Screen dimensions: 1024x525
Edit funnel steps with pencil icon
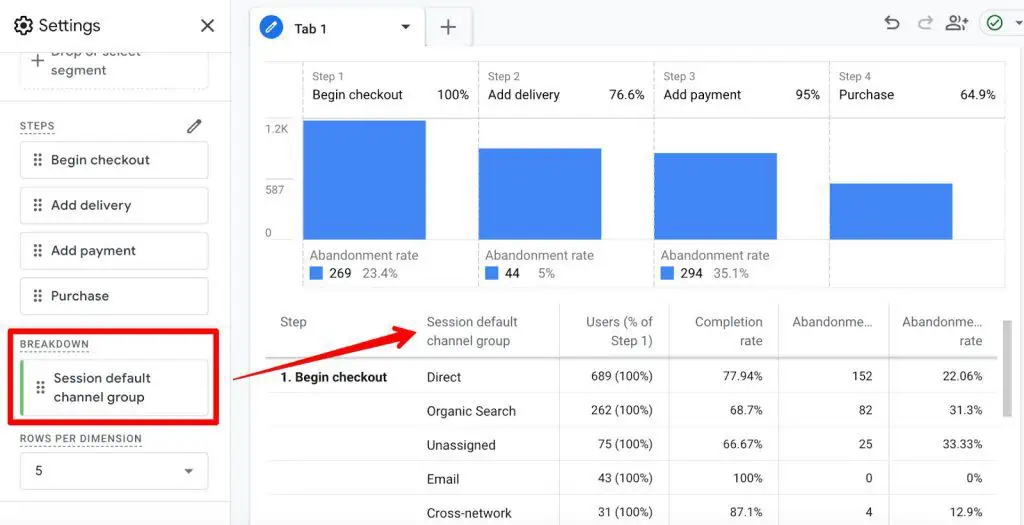click(x=194, y=126)
